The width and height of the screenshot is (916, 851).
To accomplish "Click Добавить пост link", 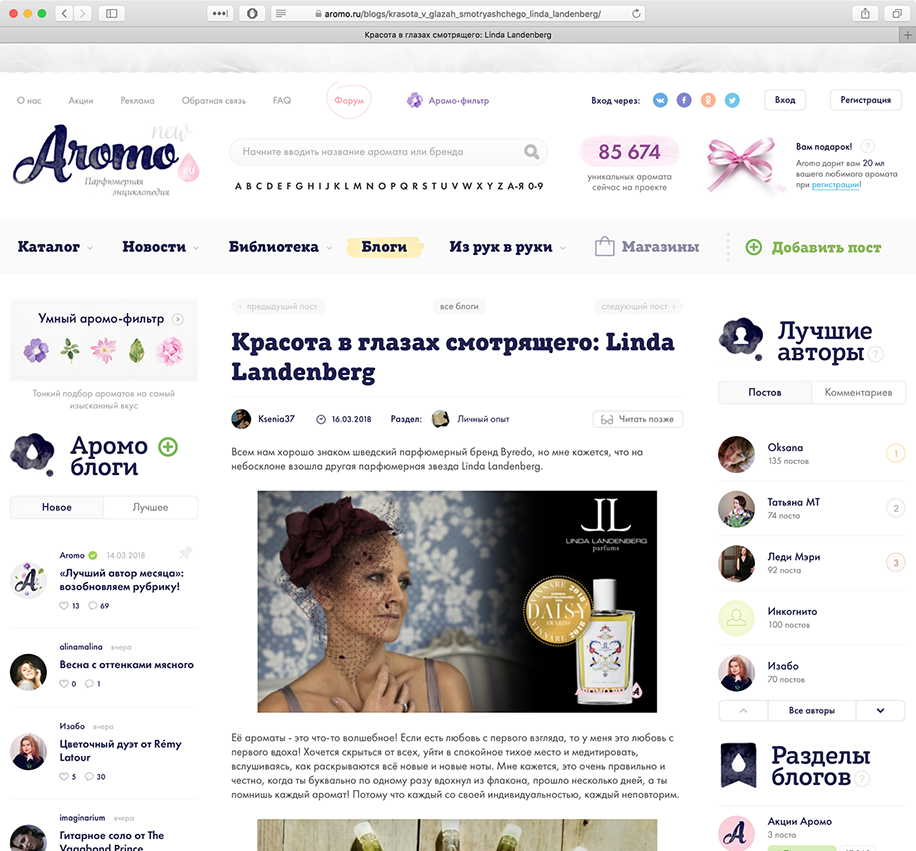I will (x=813, y=247).
